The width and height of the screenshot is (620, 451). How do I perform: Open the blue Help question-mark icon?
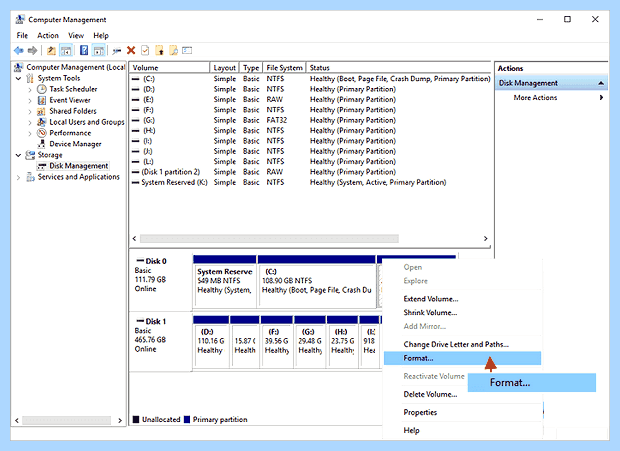pos(84,51)
